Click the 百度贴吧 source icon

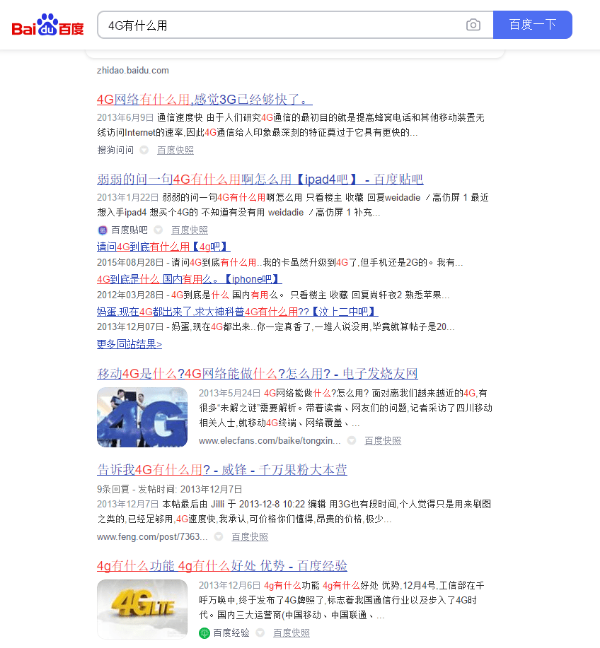point(102,230)
